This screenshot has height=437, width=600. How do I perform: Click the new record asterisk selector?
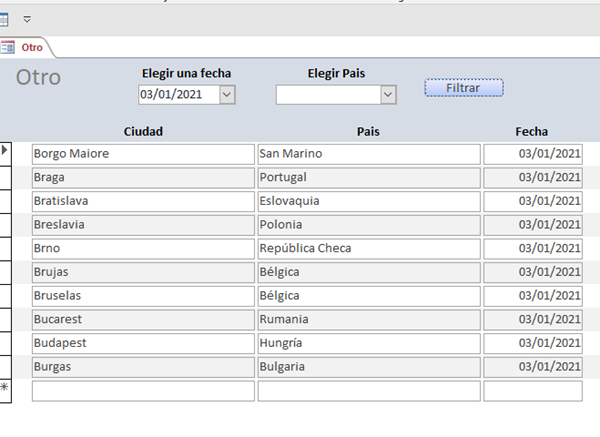coord(5,390)
